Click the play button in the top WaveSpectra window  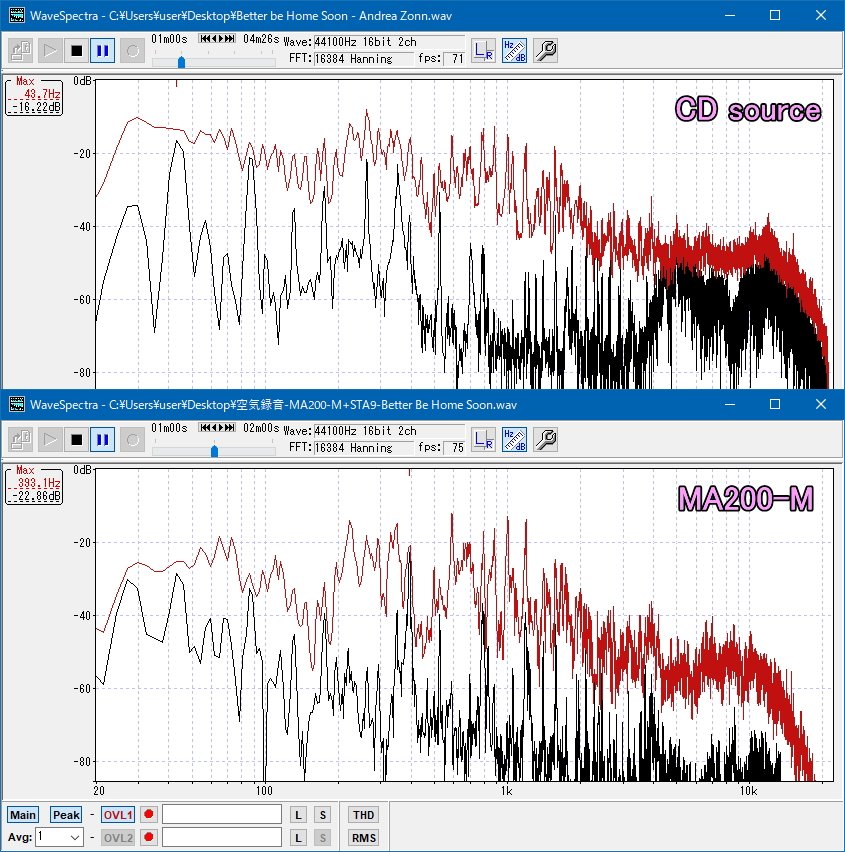click(50, 51)
